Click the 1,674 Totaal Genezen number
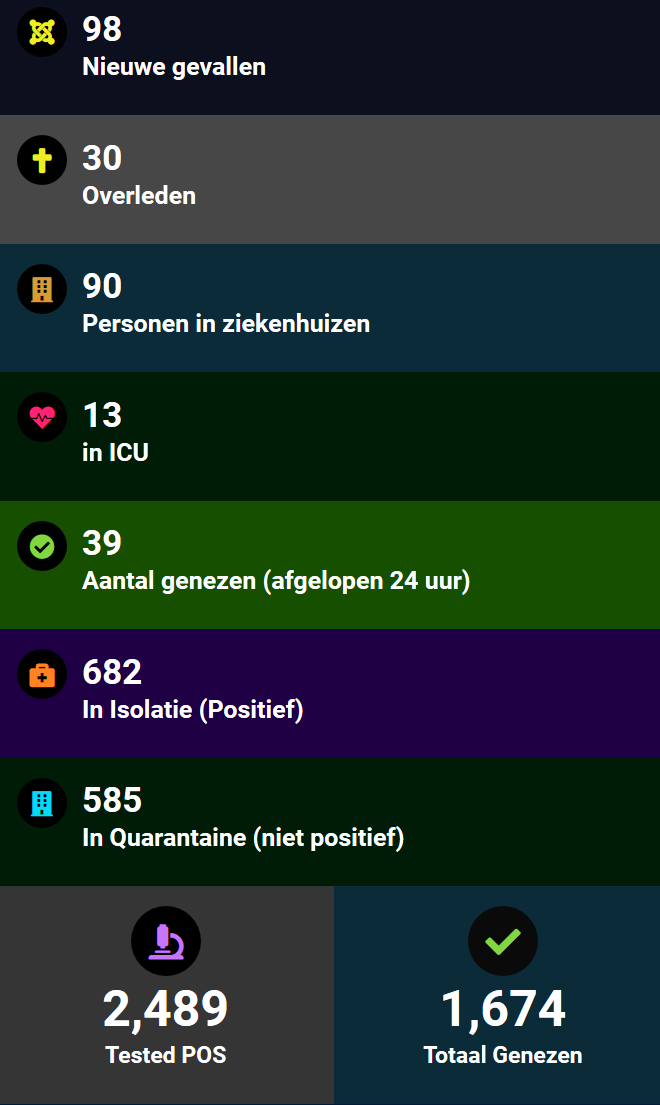Image resolution: width=660 pixels, height=1105 pixels. tap(503, 1008)
